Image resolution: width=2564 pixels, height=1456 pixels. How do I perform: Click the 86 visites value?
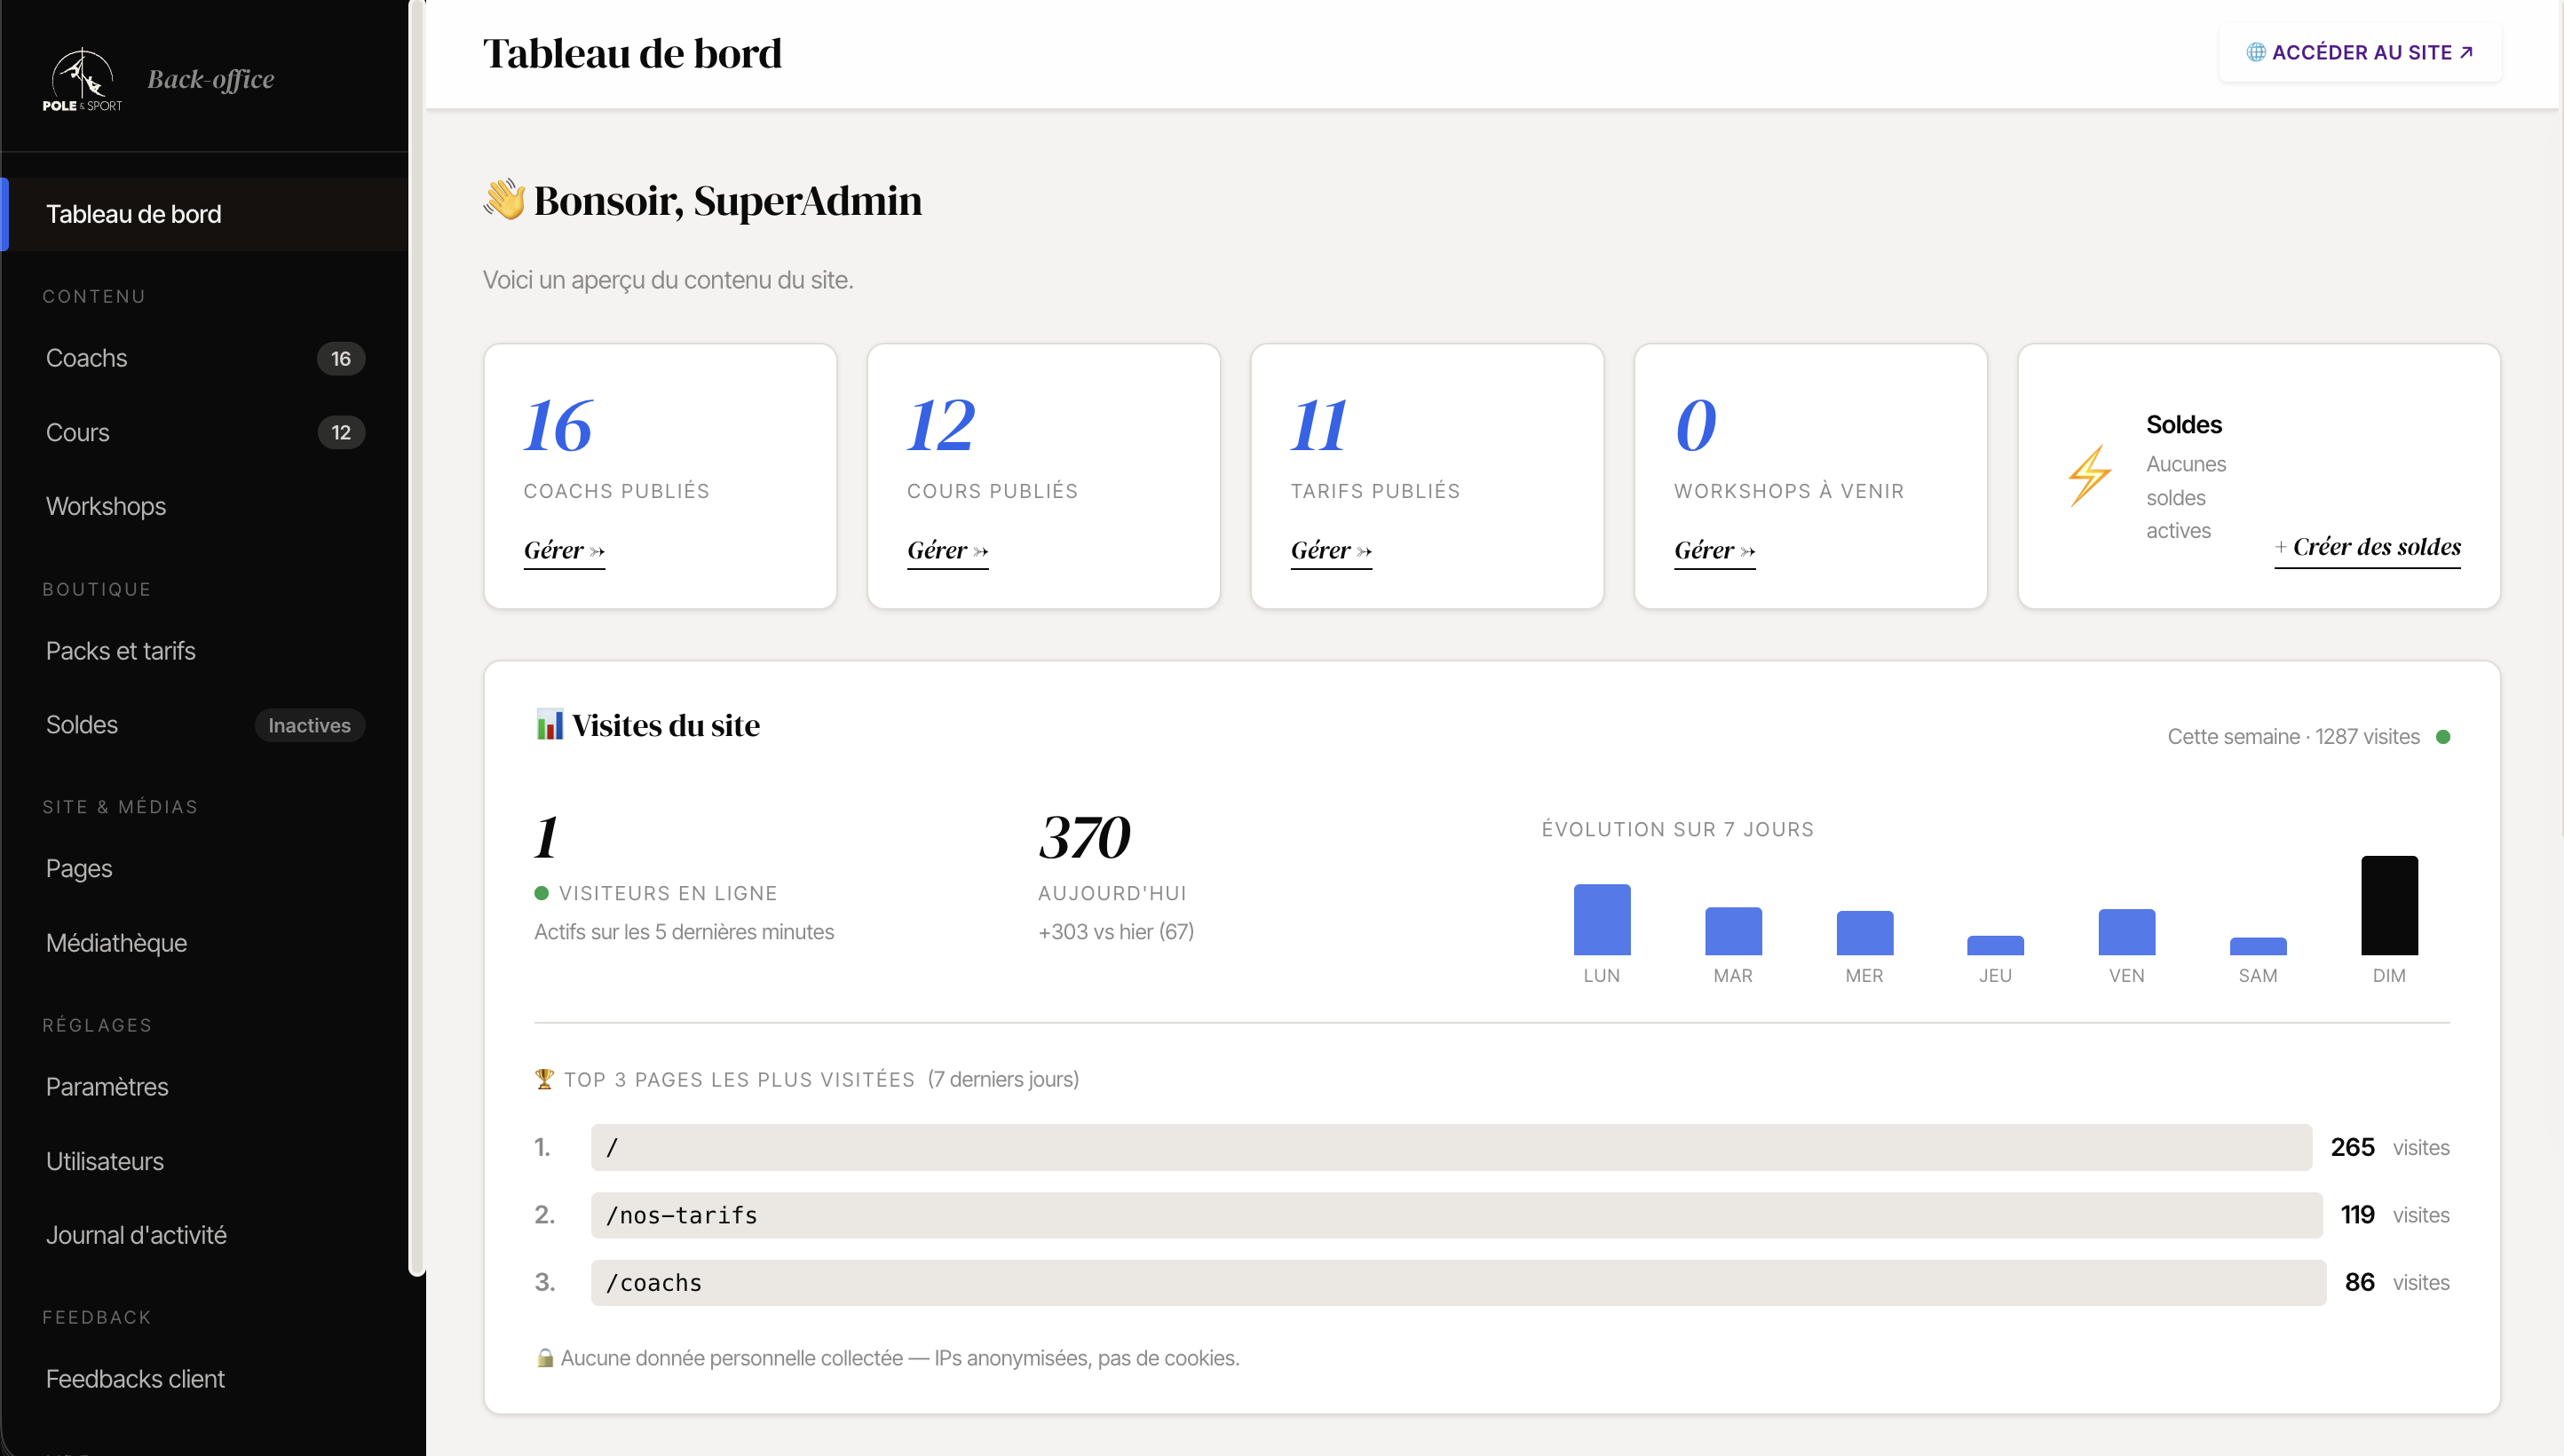click(x=2359, y=1283)
